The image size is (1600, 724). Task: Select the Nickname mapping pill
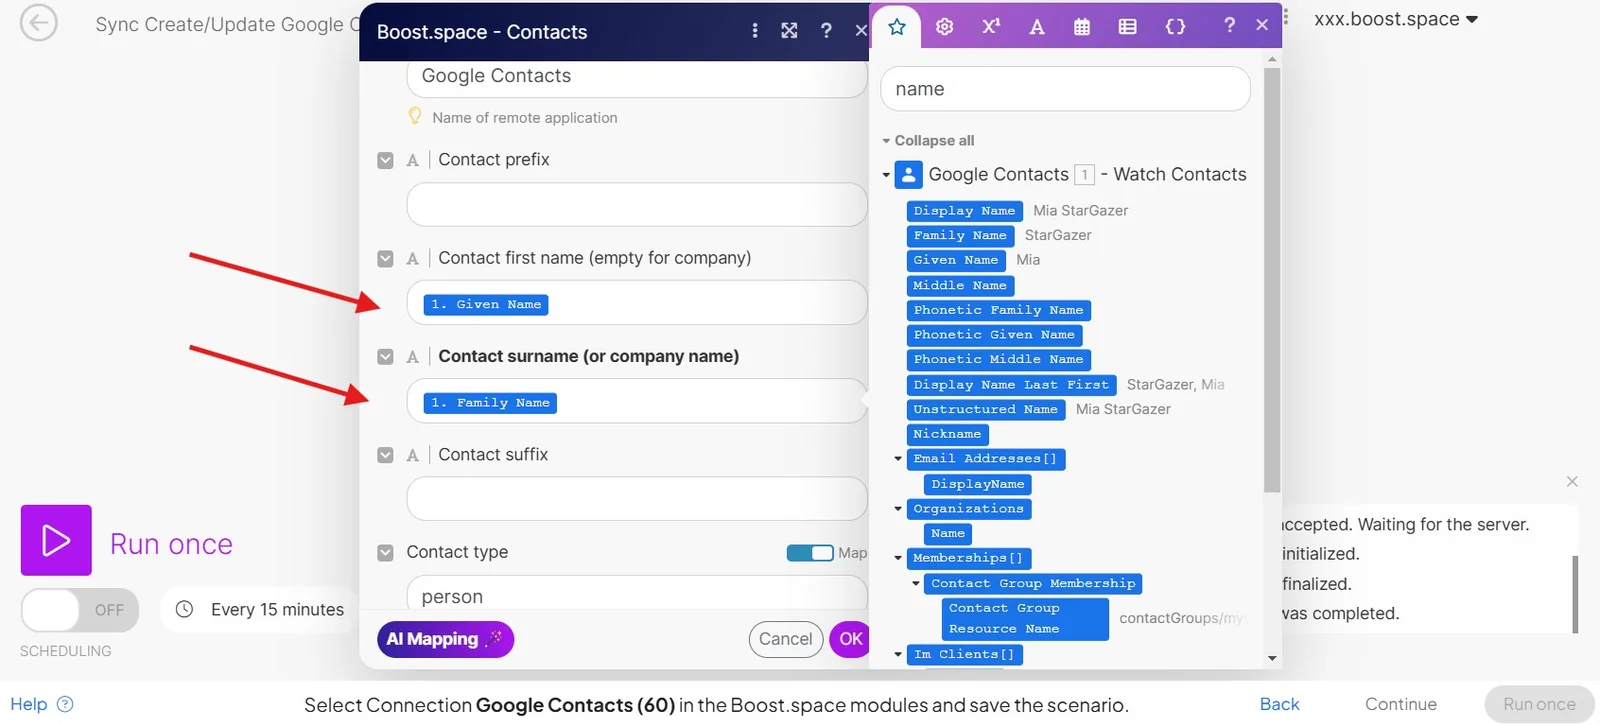pyautogui.click(x=947, y=434)
